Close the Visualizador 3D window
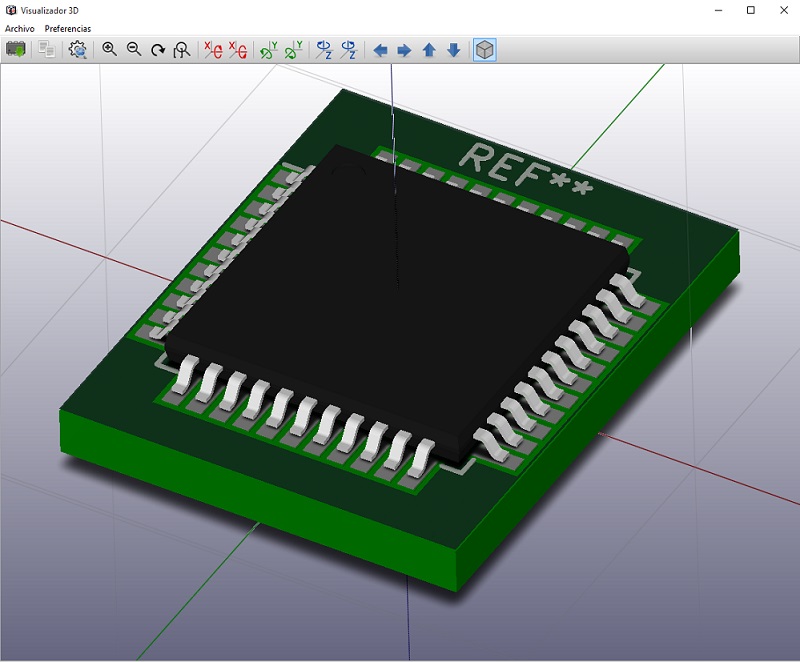 [x=784, y=10]
